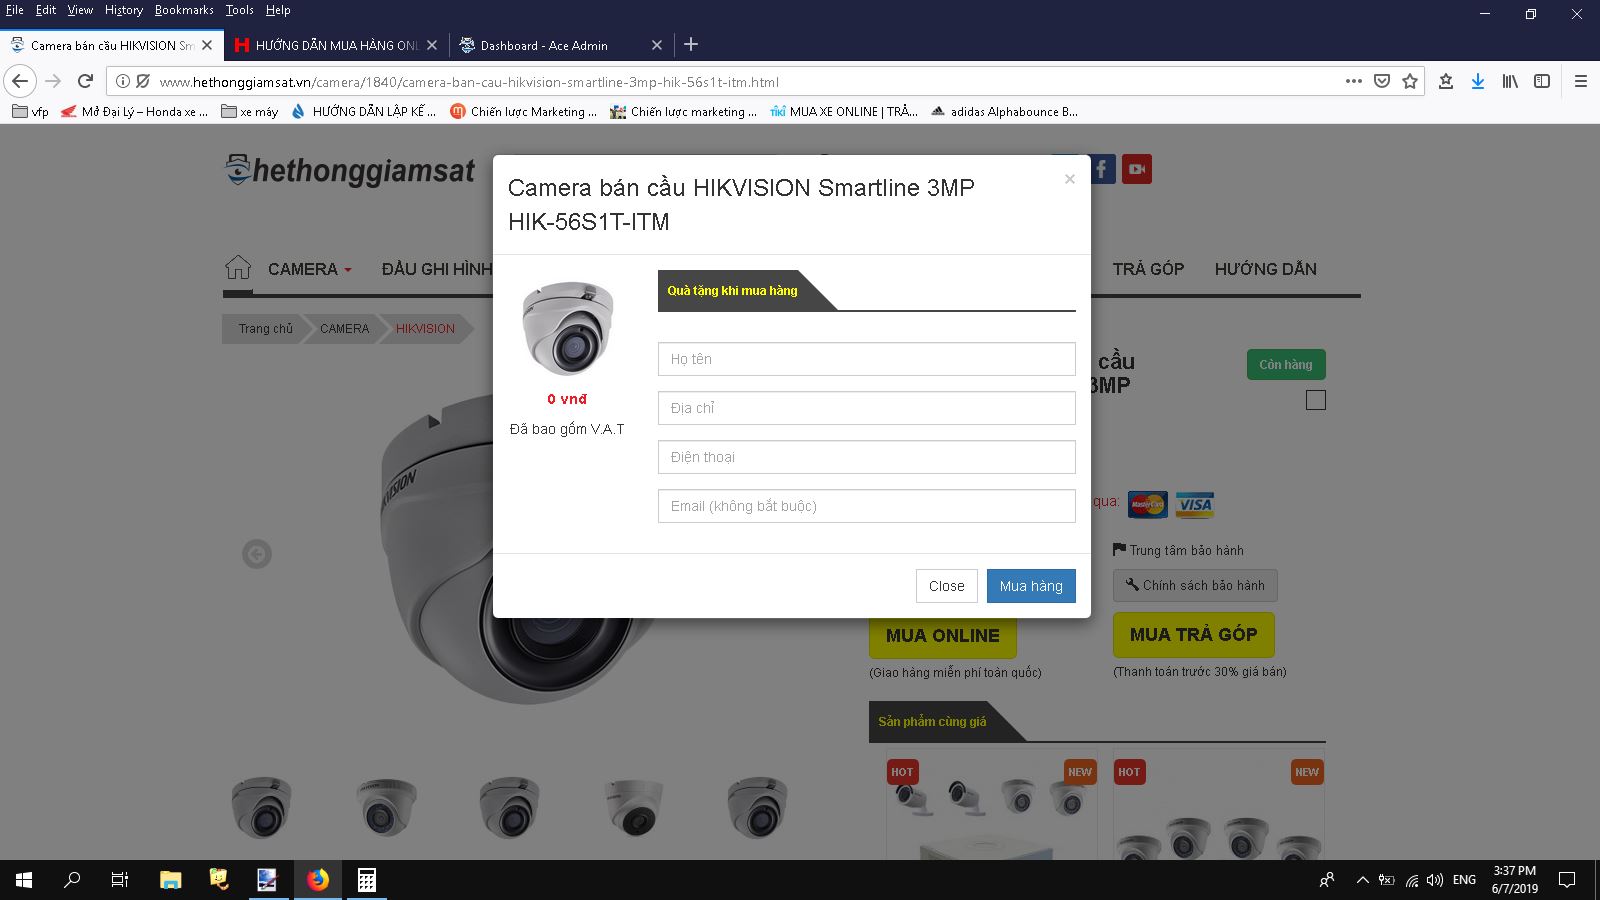This screenshot has height=900, width=1600.
Task: Click the Điện thoại input field
Action: pos(867,457)
